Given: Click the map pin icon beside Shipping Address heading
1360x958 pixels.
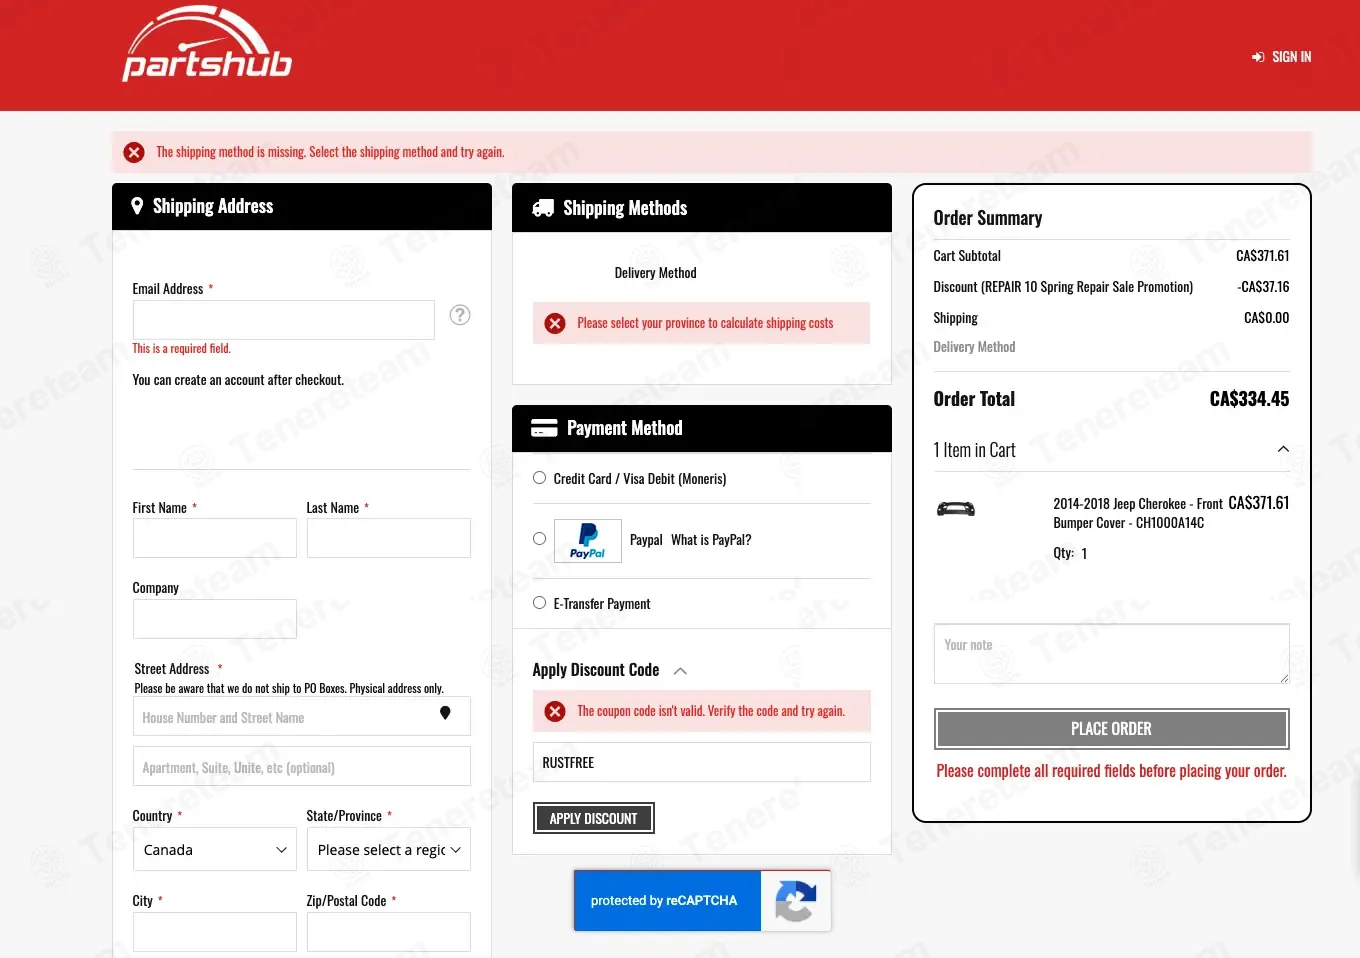Looking at the screenshot, I should pyautogui.click(x=137, y=206).
